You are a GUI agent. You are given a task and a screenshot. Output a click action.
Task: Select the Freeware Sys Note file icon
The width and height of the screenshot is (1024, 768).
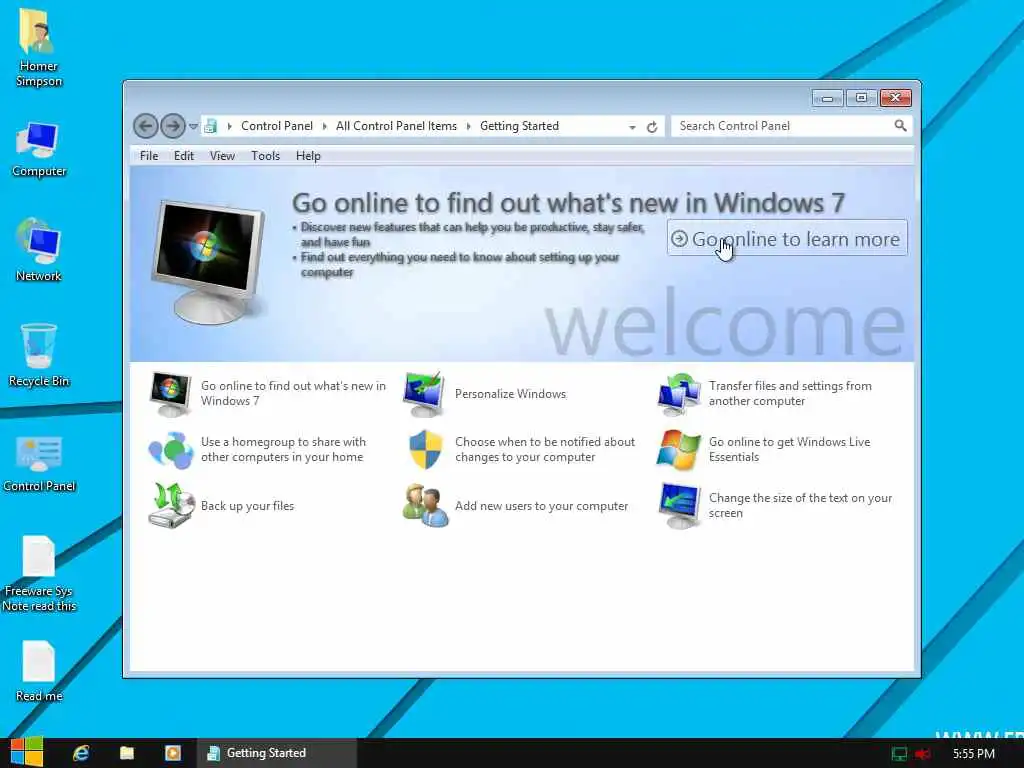(39, 556)
